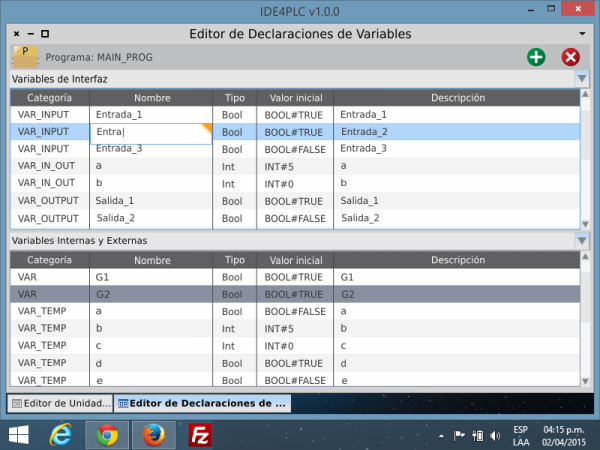Select the G1 variable row
The width and height of the screenshot is (600, 450).
pos(295,277)
